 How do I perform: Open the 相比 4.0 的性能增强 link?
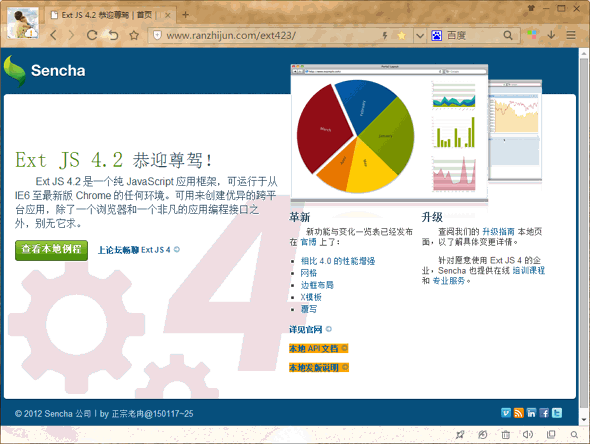tap(338, 261)
